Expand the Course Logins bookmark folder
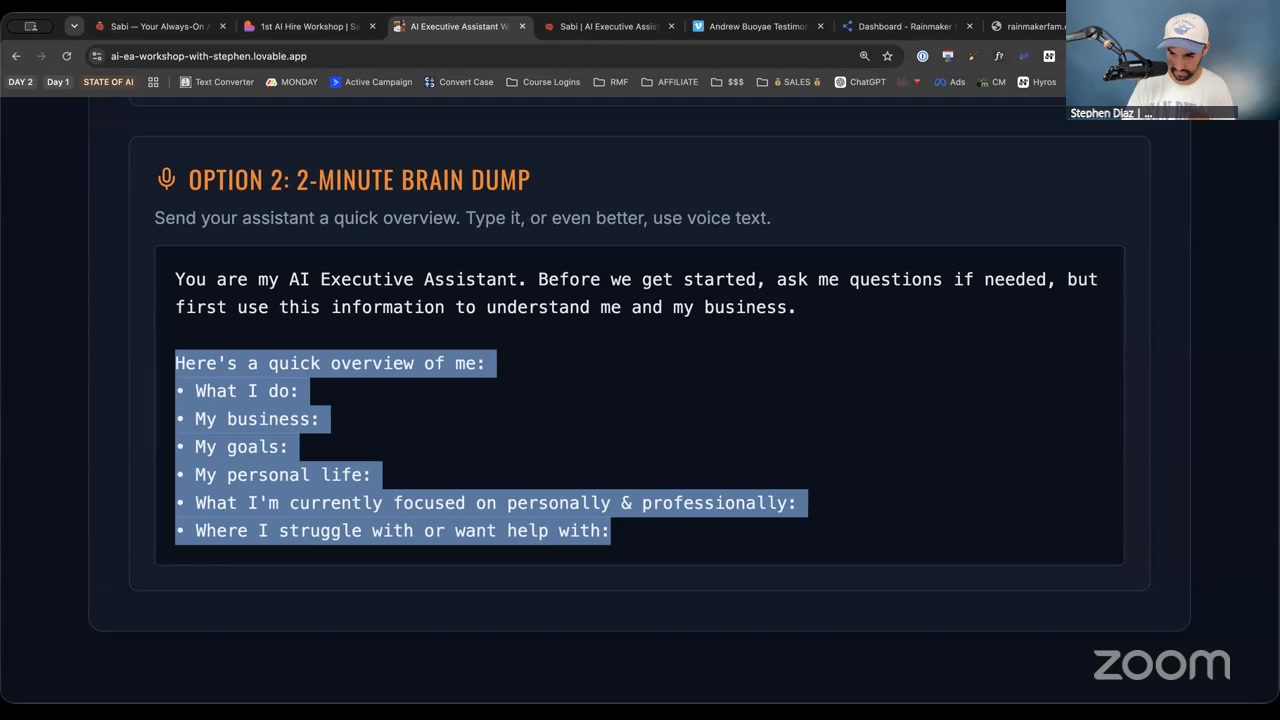The height and width of the screenshot is (720, 1280). click(x=543, y=82)
